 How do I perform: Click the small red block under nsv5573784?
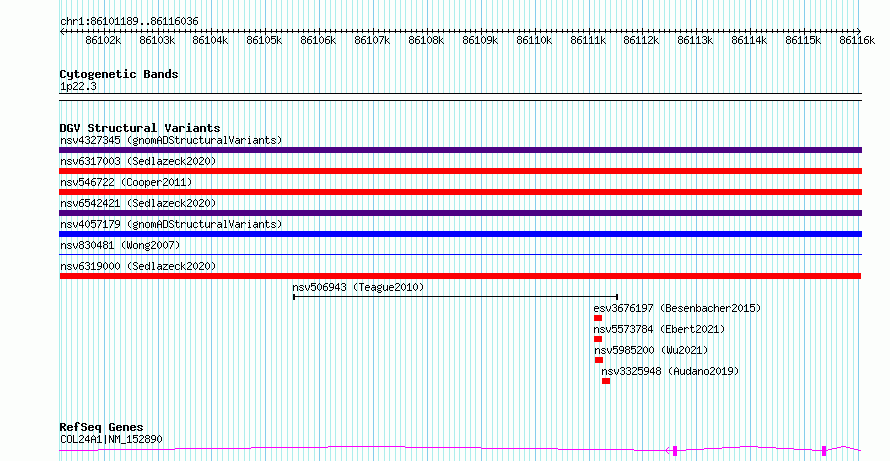[x=598, y=339]
